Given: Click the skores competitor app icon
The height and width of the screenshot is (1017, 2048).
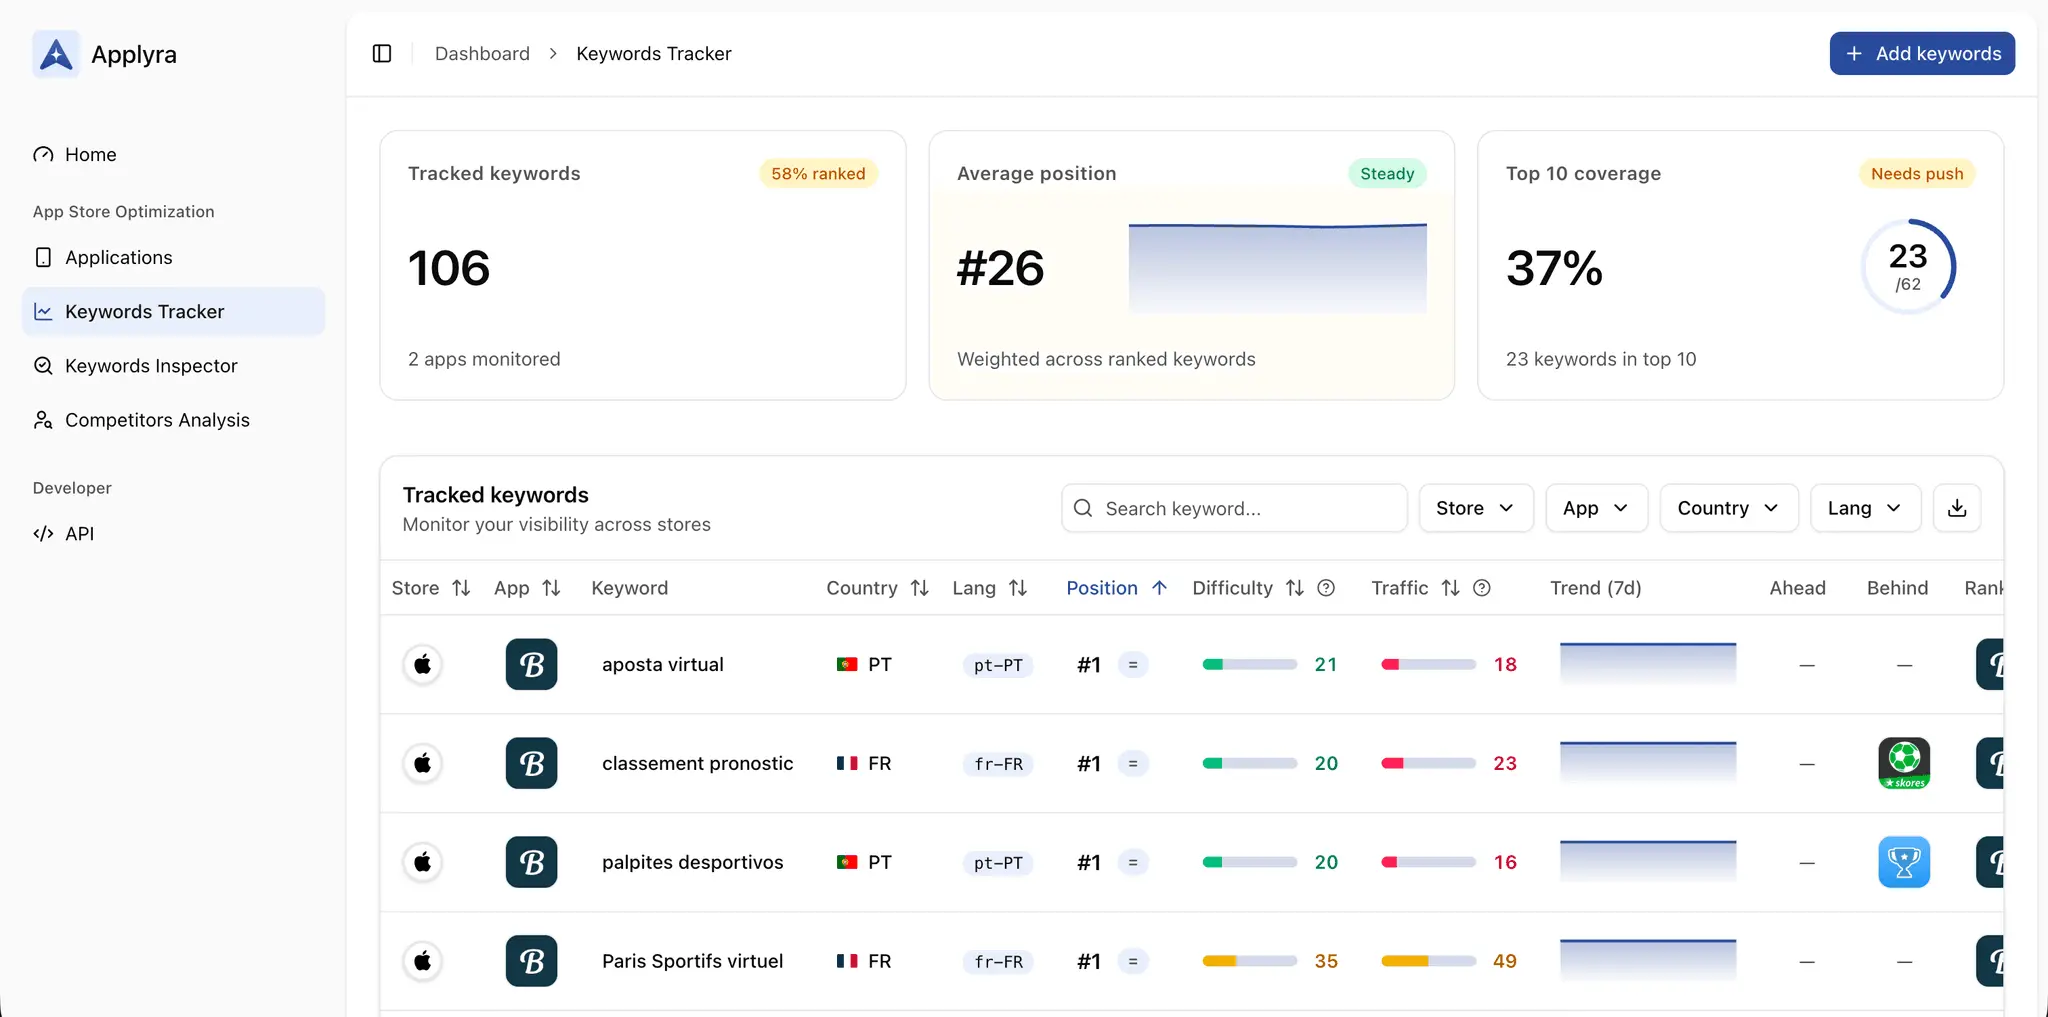Looking at the screenshot, I should click(1904, 764).
